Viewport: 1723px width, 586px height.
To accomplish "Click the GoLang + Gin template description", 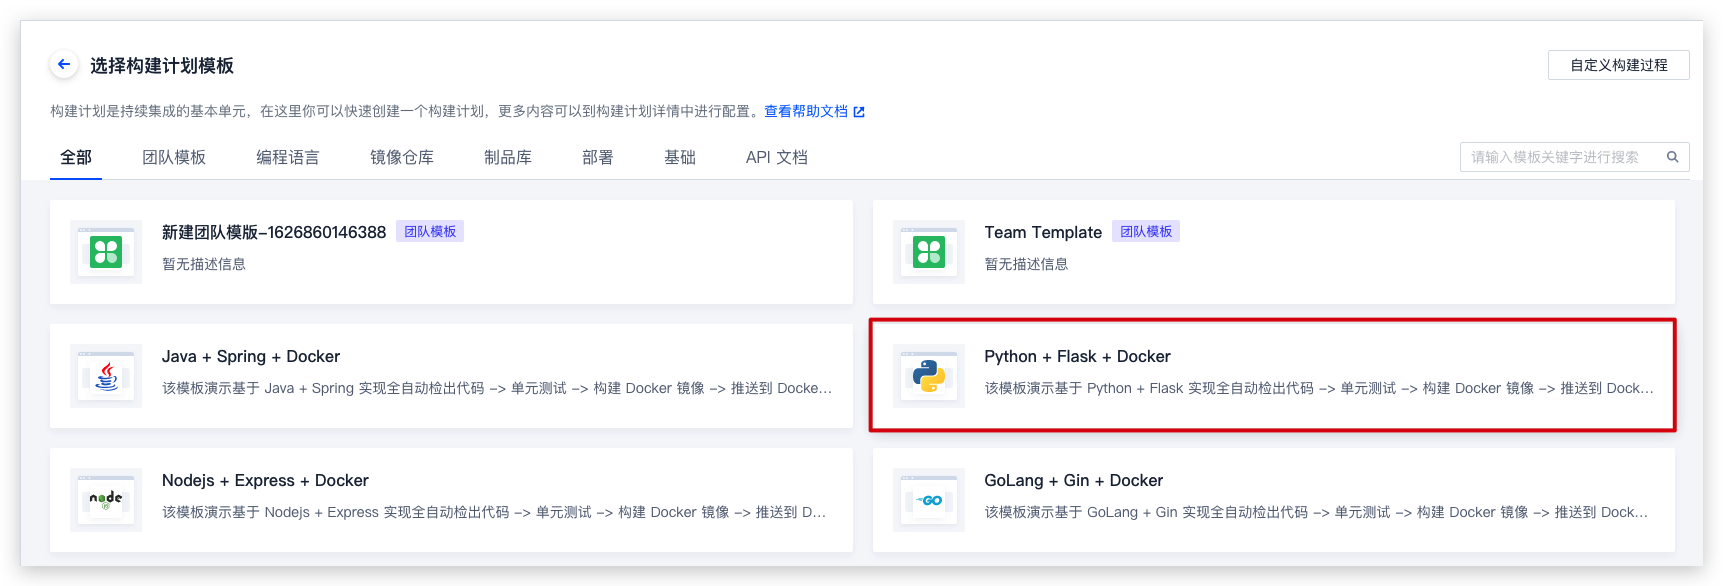I will click(1316, 512).
